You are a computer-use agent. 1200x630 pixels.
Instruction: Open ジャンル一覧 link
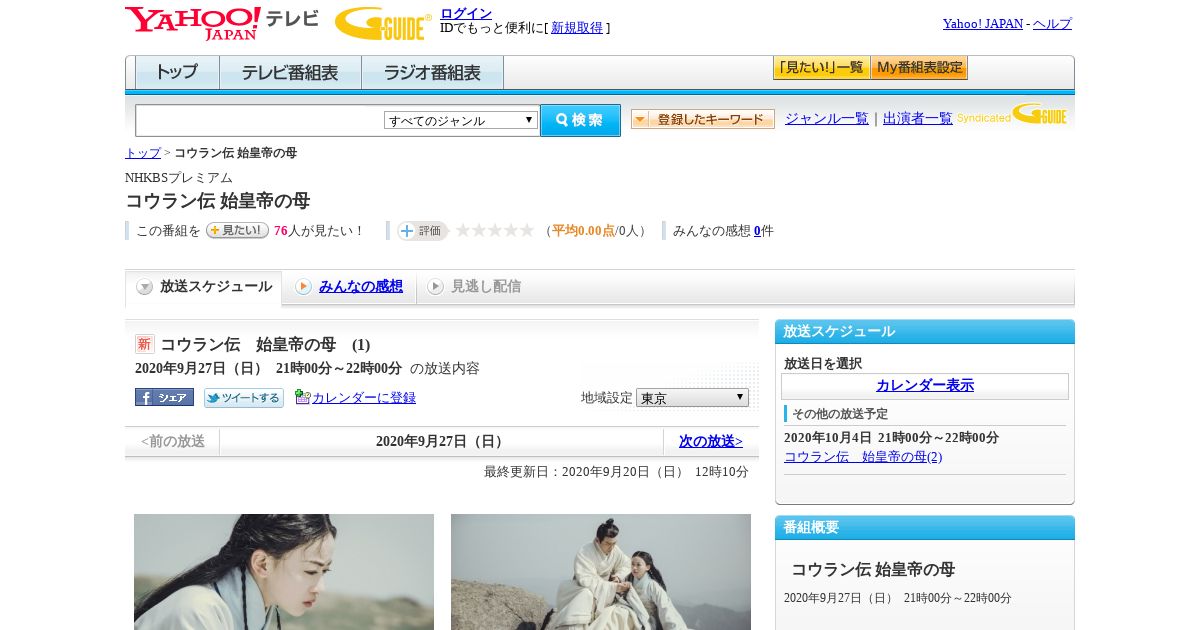[x=827, y=119]
